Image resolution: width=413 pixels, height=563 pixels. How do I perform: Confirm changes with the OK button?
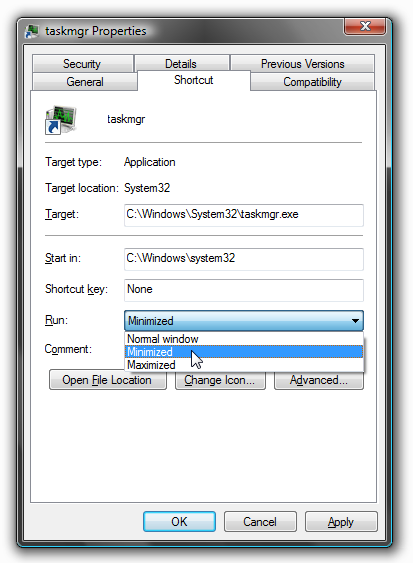pos(179,521)
